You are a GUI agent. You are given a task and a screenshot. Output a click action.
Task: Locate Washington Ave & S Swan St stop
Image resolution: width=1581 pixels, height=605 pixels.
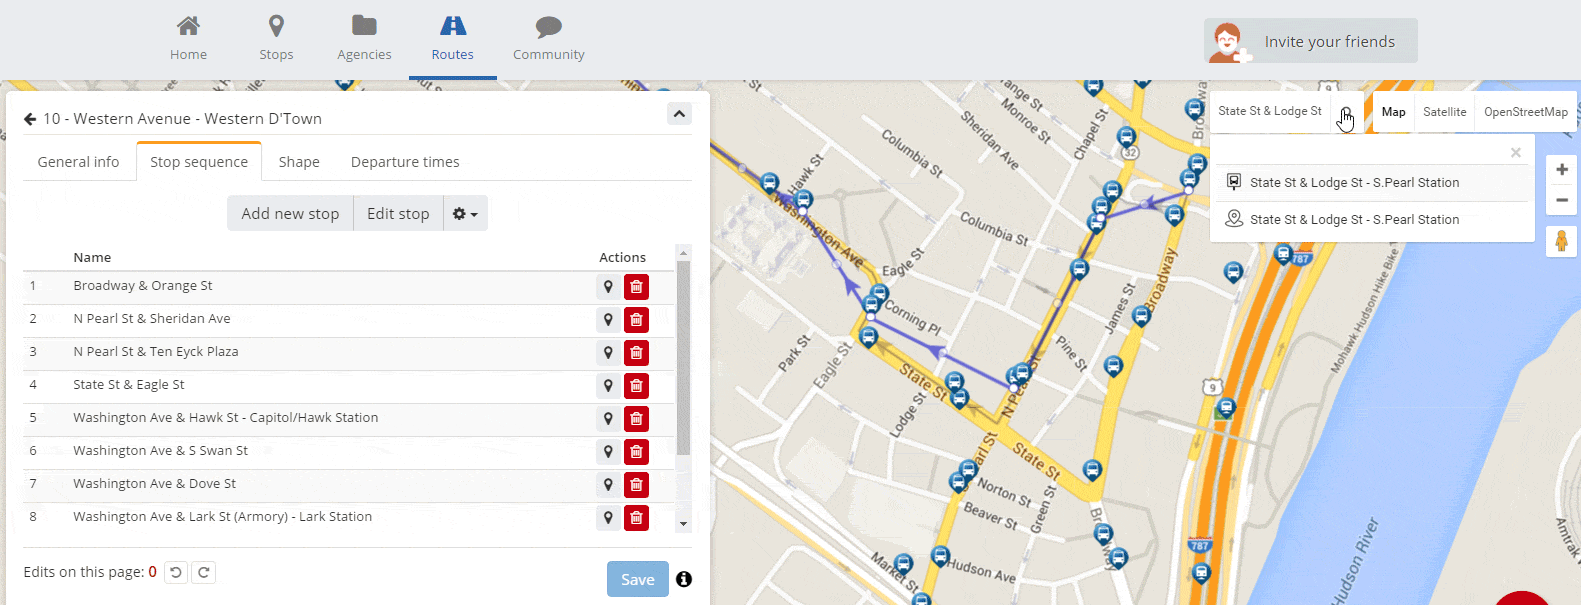click(608, 452)
